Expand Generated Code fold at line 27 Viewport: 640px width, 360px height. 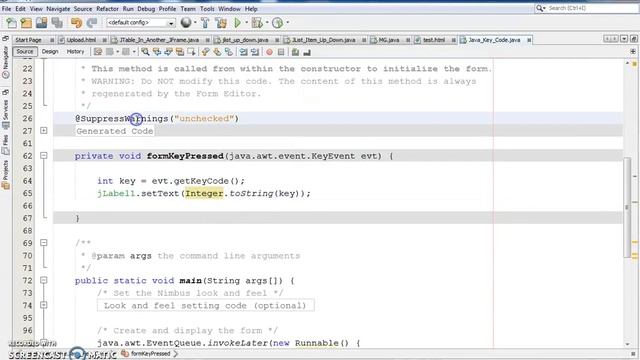[x=44, y=131]
